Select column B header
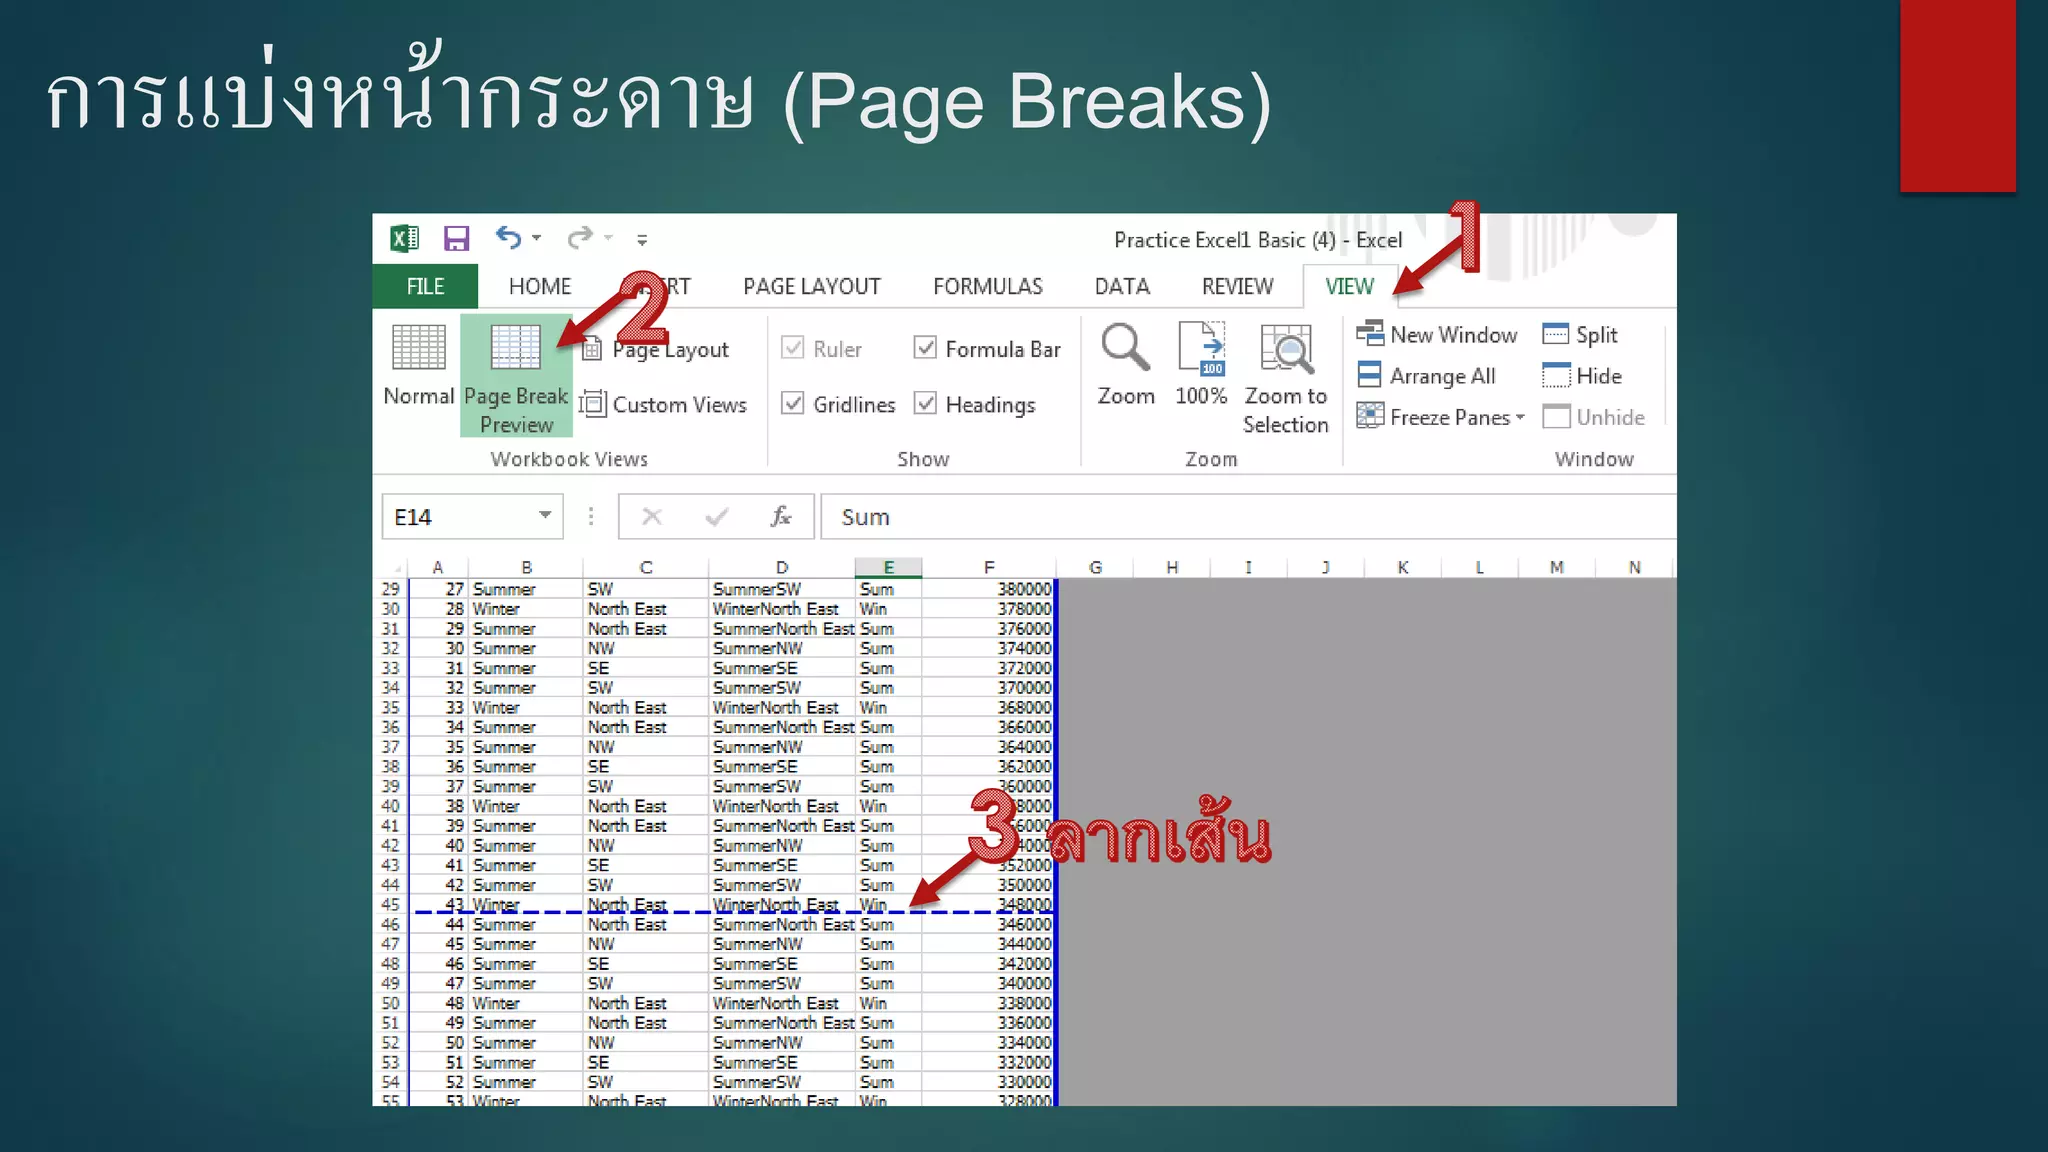Image resolution: width=2048 pixels, height=1152 pixels. 526,567
